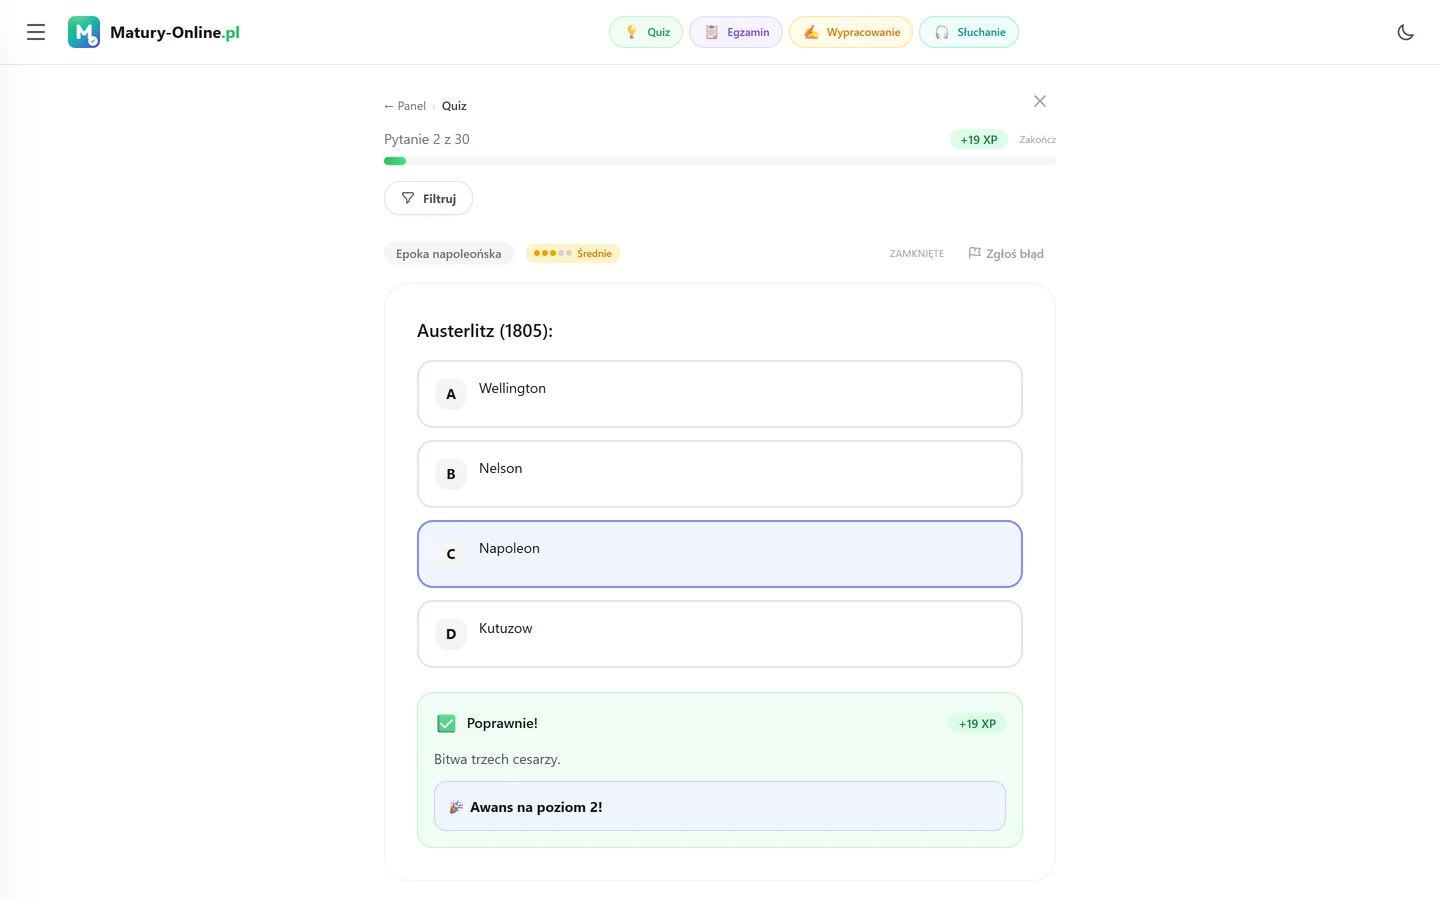The height and width of the screenshot is (900, 1440).
Task: Open the Filtruj filter button
Action: point(428,198)
